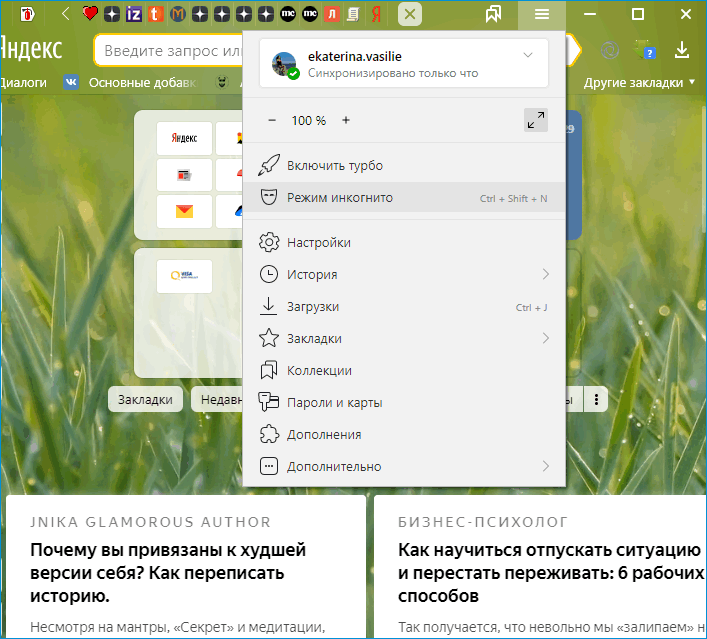
Task: Select 'Включить турбо' menu item
Action: pos(404,165)
